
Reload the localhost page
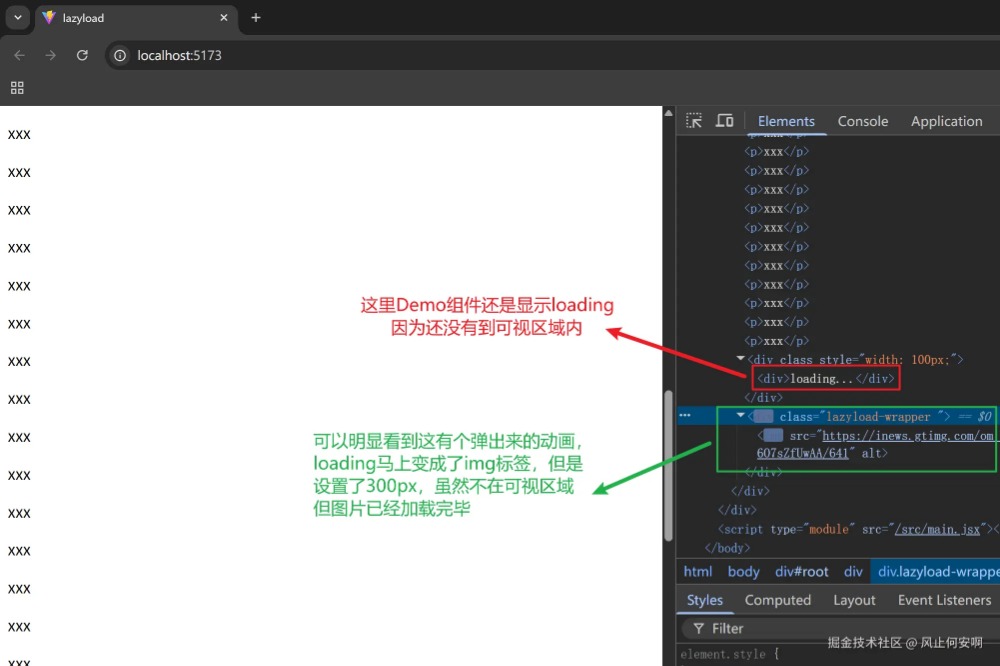82,55
